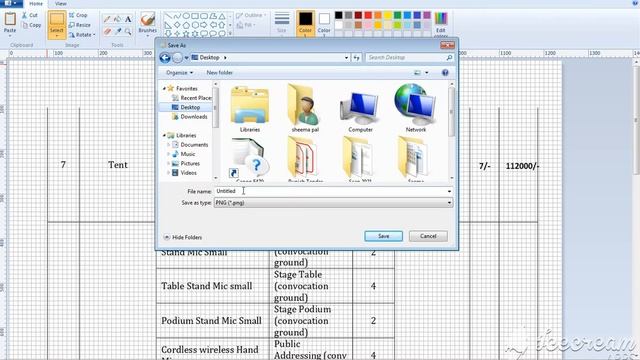Open Select tool dropdown arrow
Screen dimensions: 640x360
point(57,36)
